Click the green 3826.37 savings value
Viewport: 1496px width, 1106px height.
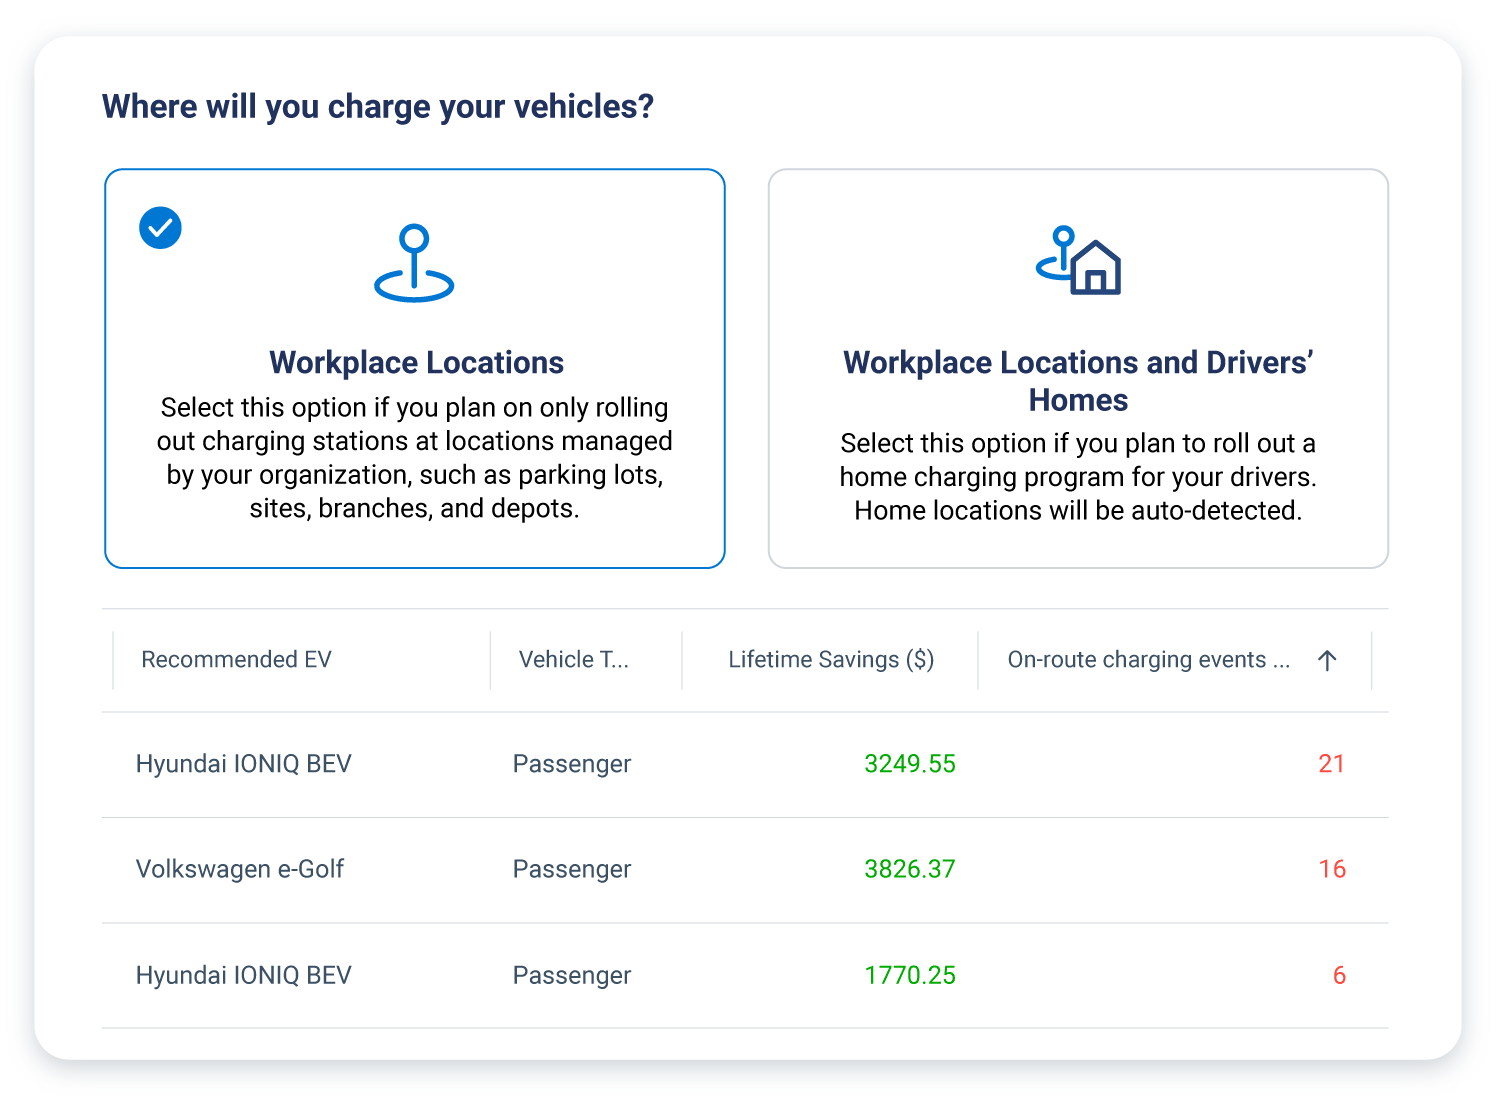coord(910,869)
